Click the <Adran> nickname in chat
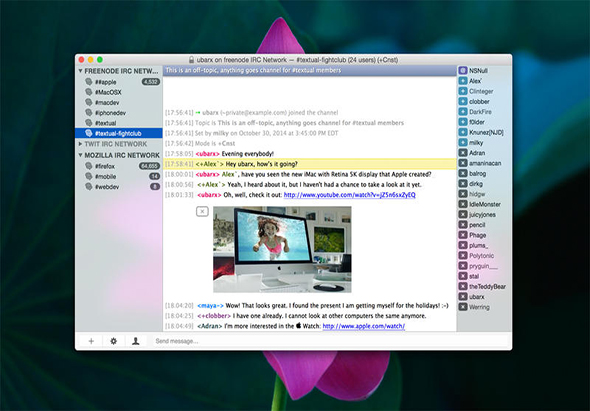This screenshot has width=590, height=411. (x=210, y=326)
